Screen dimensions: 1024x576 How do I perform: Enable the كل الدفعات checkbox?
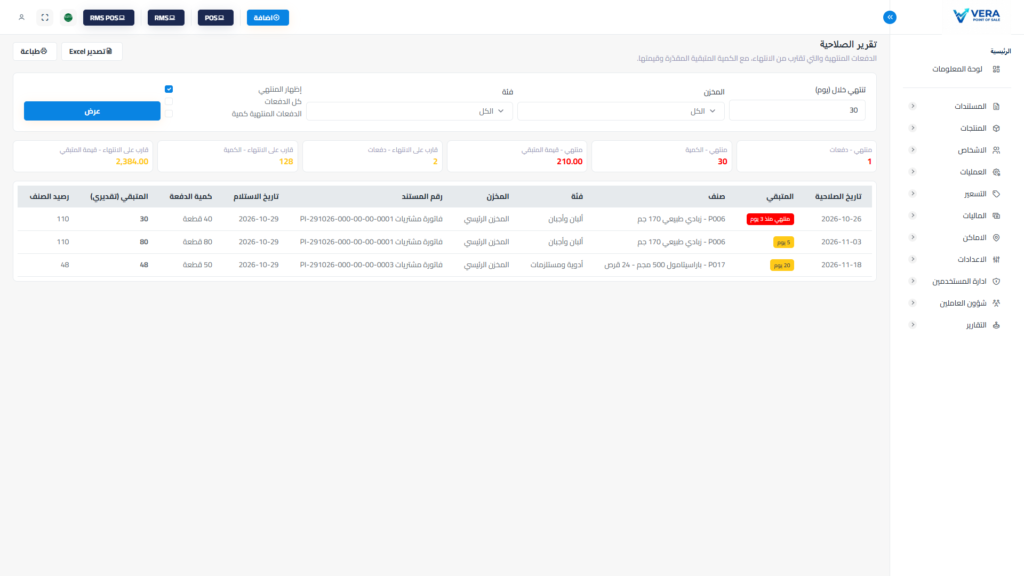(168, 101)
